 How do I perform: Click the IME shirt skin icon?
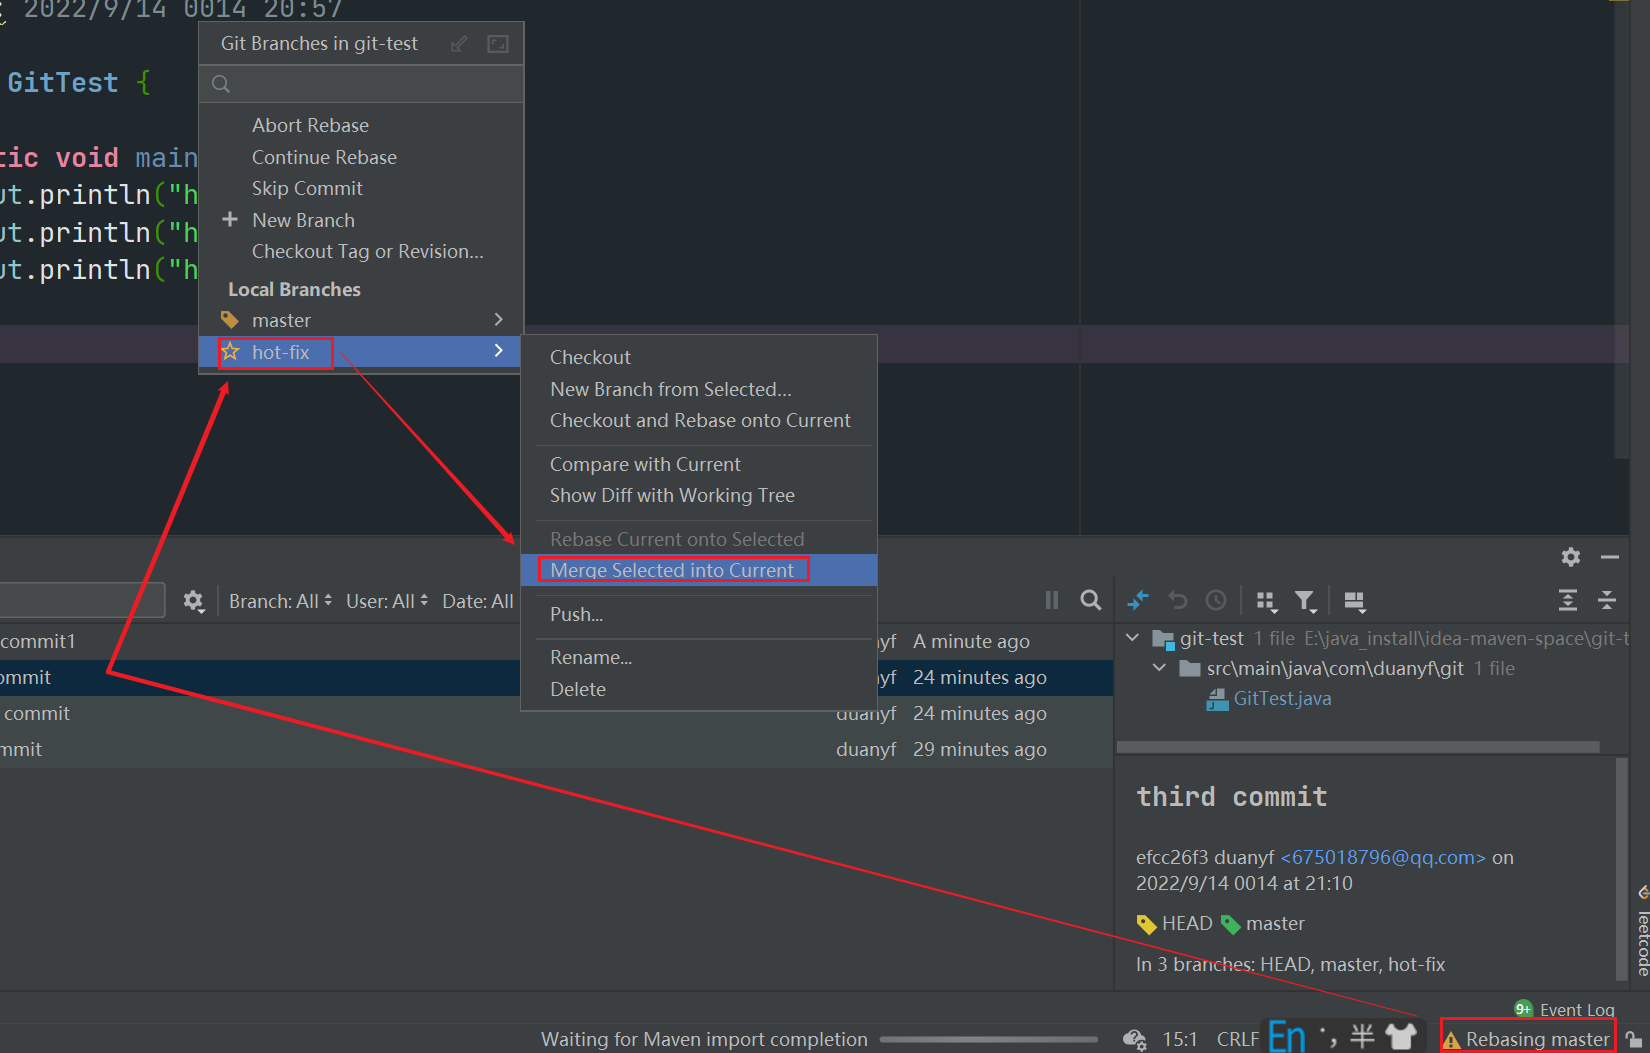tap(1401, 1036)
